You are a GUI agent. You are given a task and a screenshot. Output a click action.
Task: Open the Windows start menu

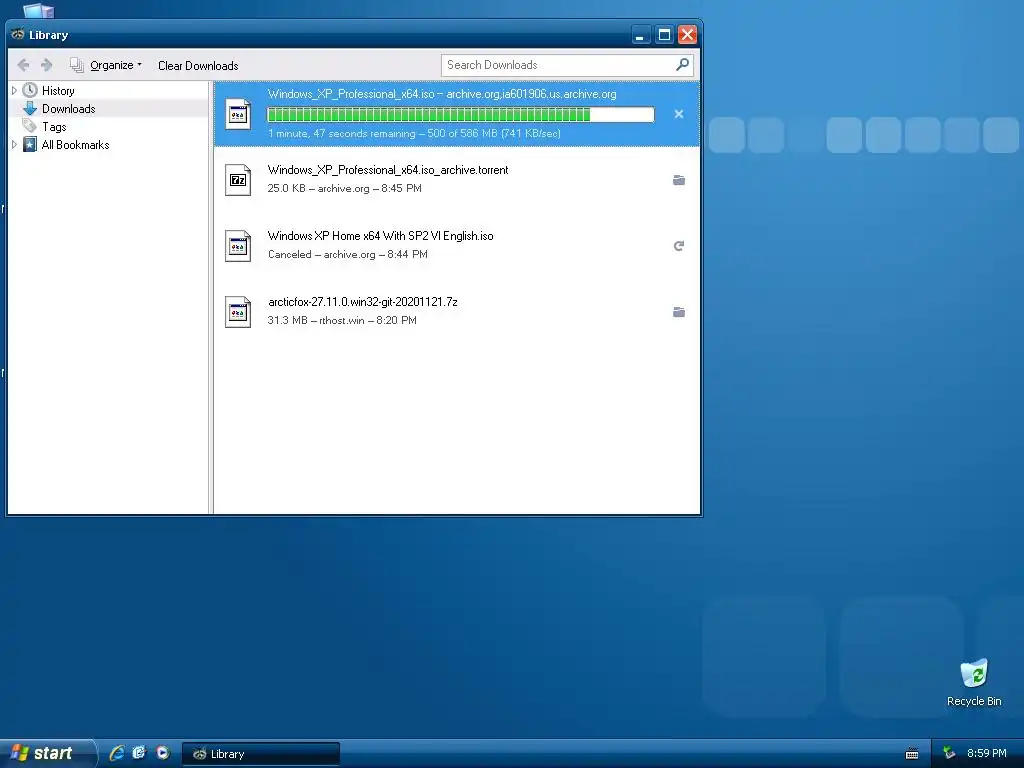47,753
